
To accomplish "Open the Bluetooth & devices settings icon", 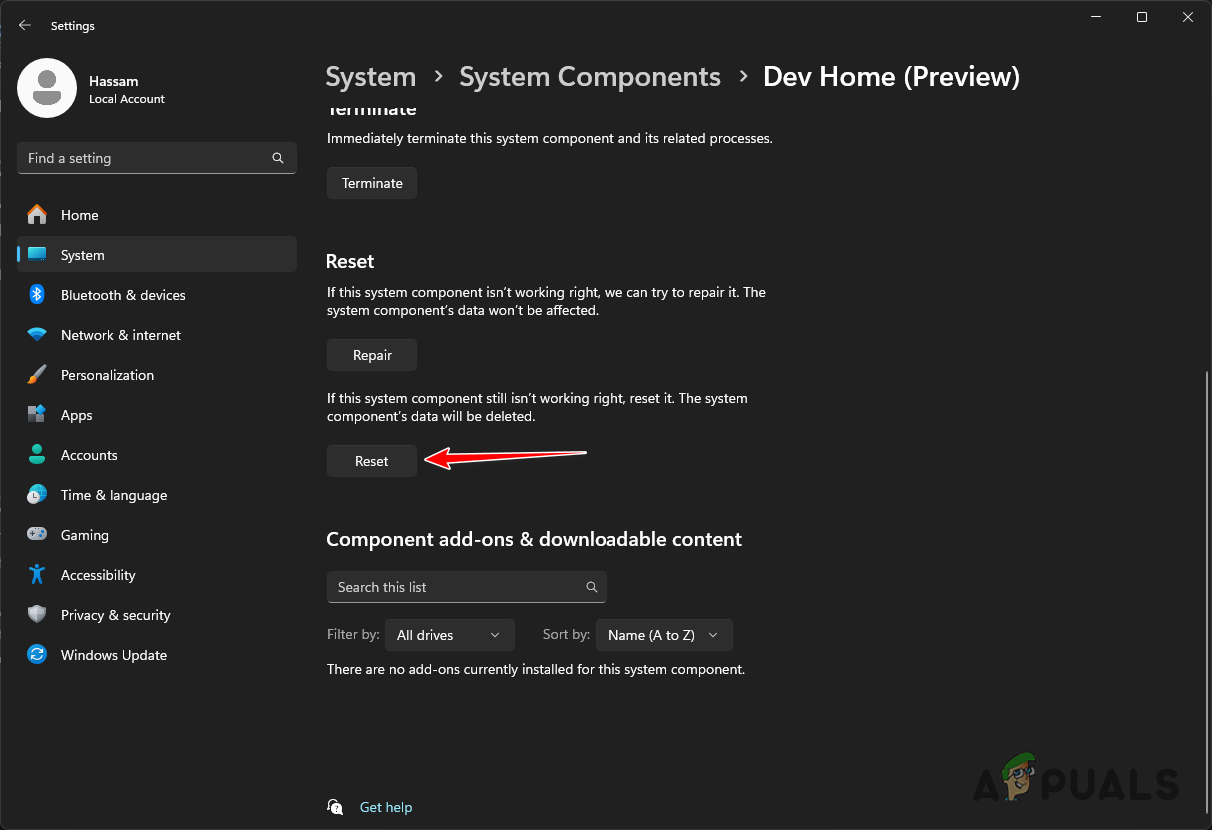I will (37, 295).
